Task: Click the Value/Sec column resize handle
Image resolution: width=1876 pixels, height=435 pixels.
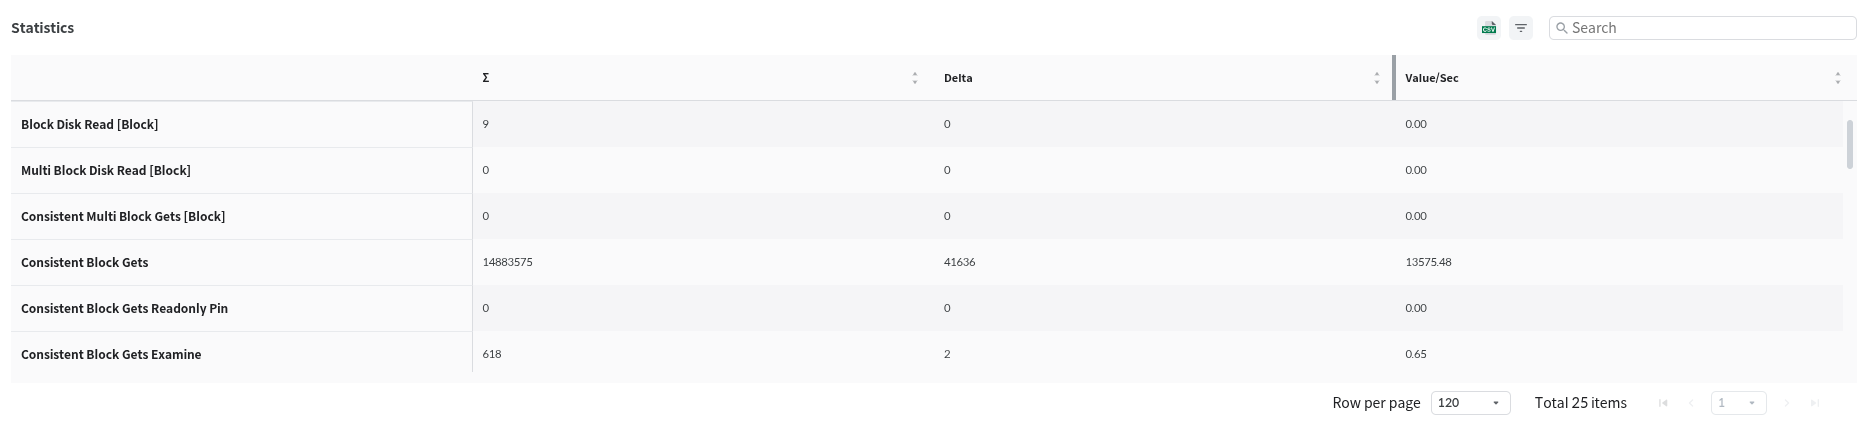Action: point(1394,78)
